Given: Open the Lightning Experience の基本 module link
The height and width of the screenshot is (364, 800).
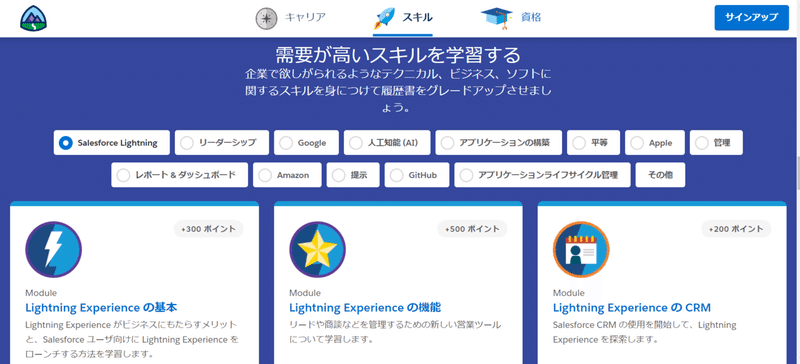Looking at the screenshot, I should pos(101,308).
